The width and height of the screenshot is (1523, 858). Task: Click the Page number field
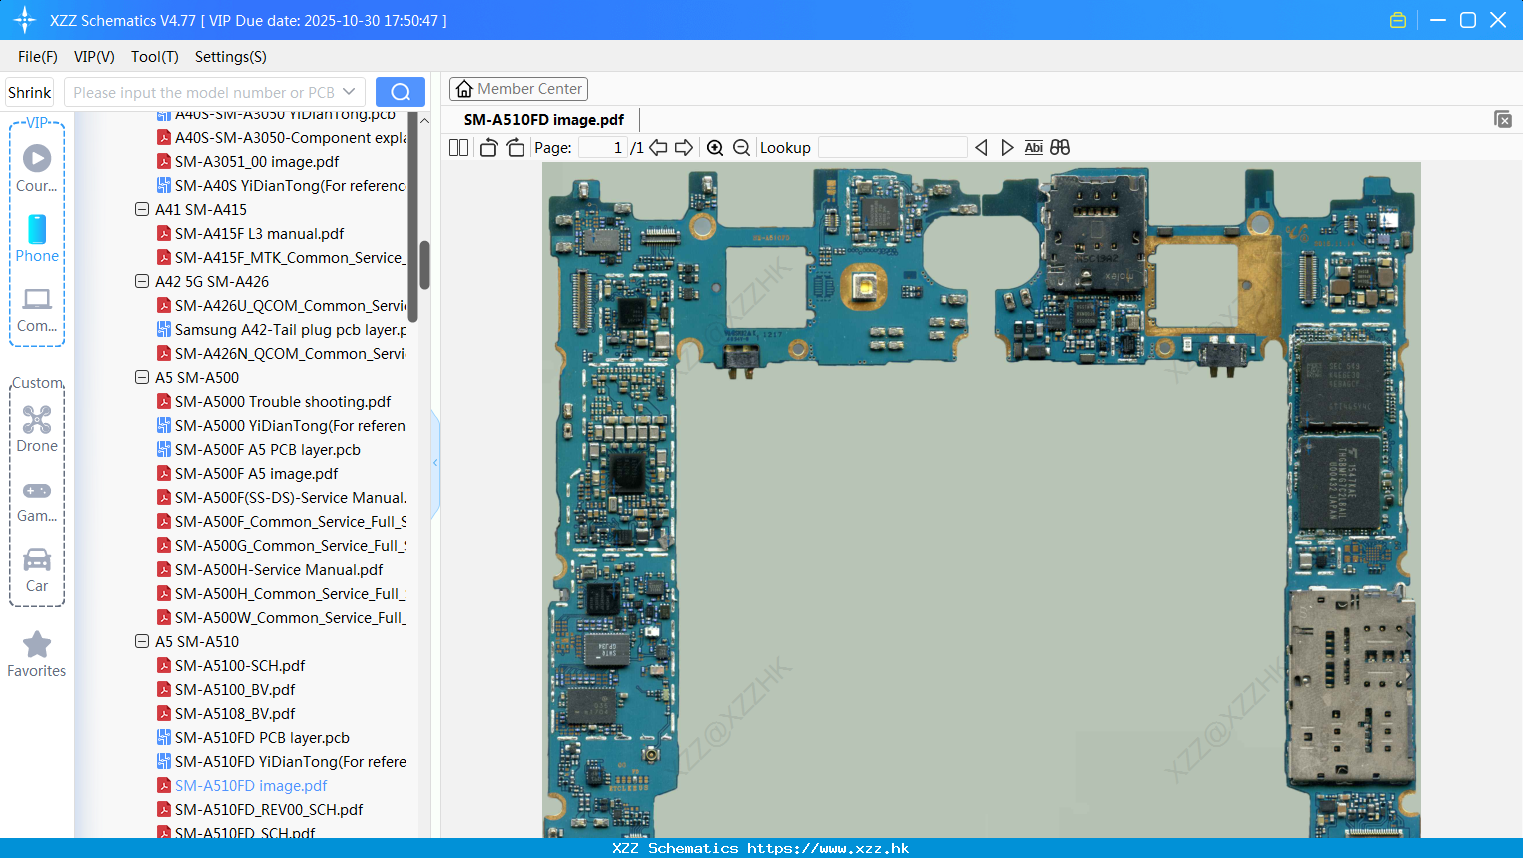coord(603,147)
